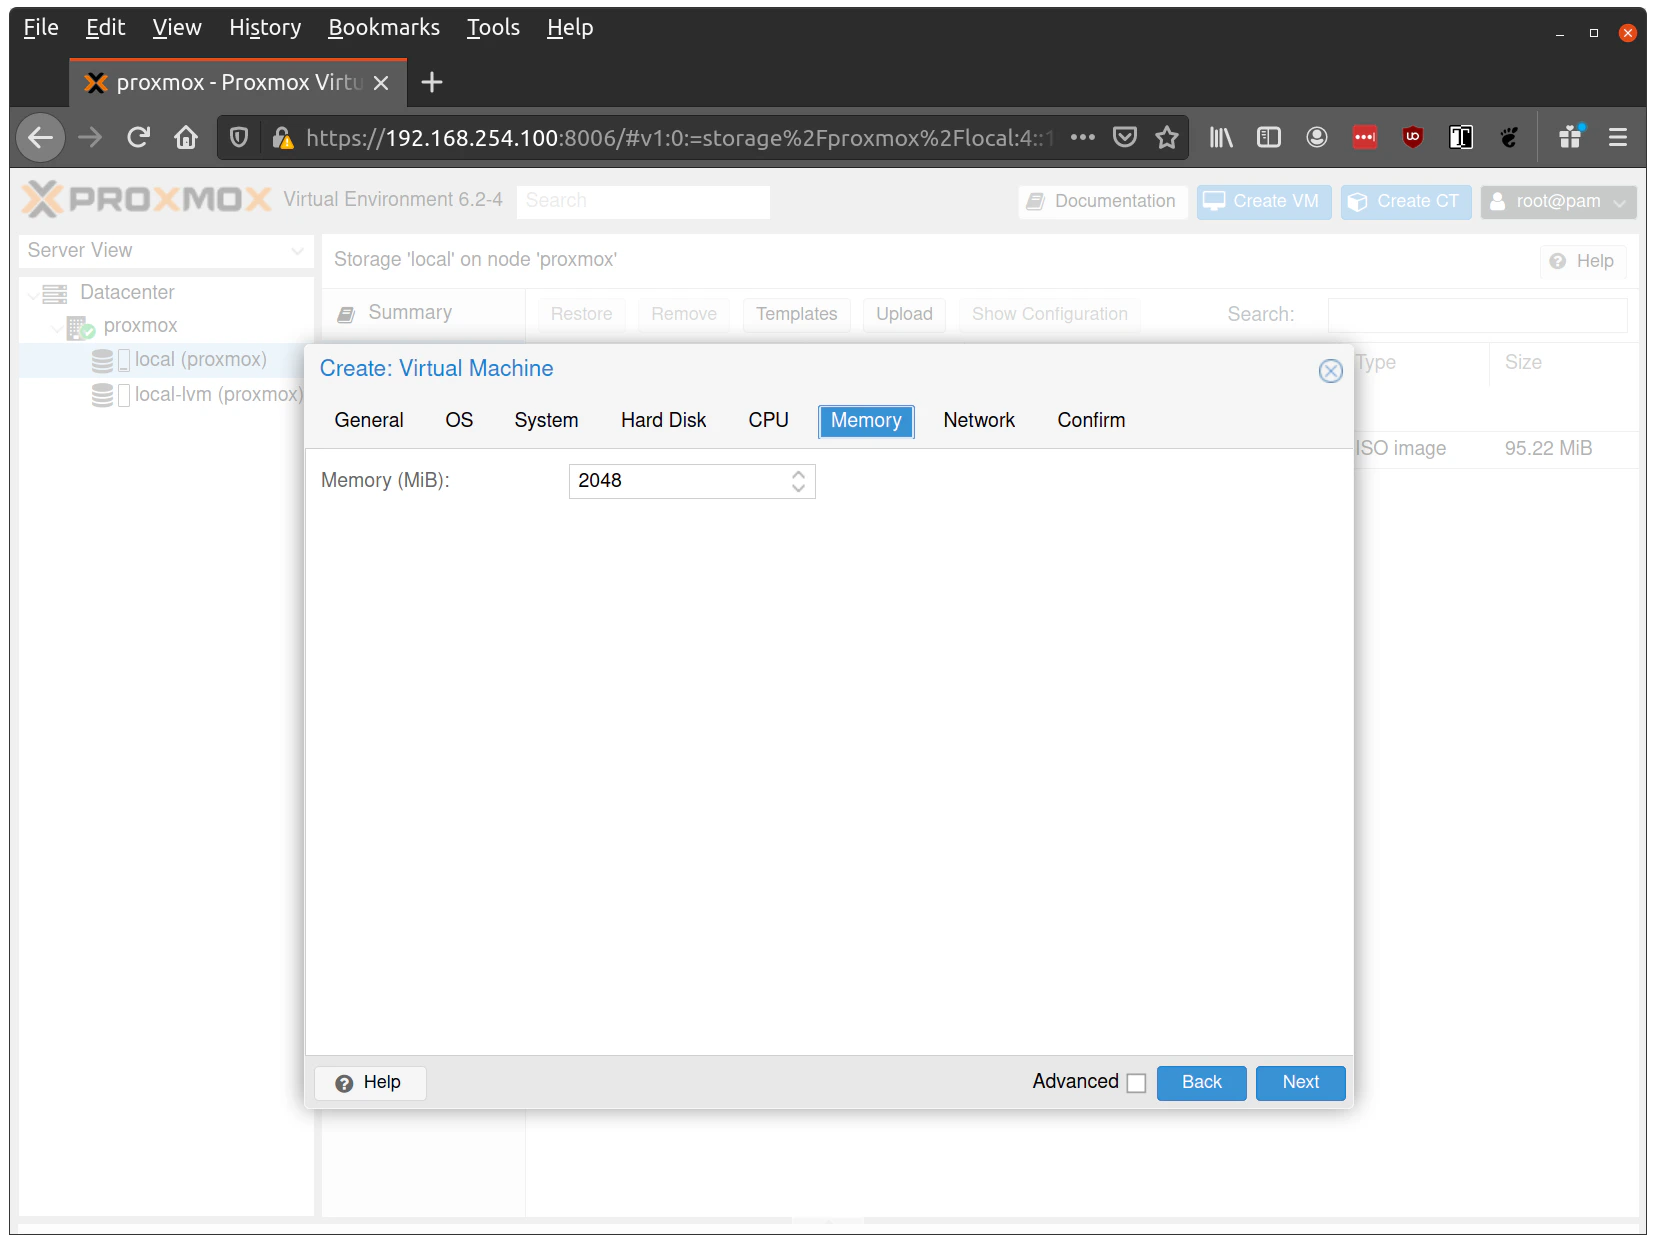This screenshot has width=1656, height=1244.
Task: Open the Server View dropdown
Action: coord(166,251)
